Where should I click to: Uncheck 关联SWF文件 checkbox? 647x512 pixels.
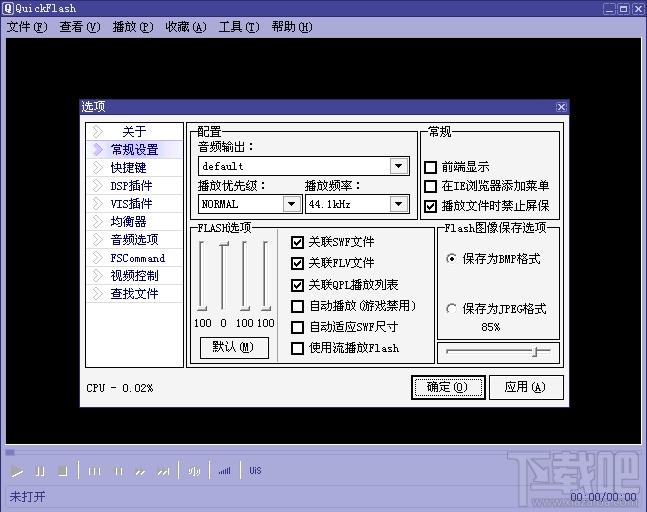point(297,242)
